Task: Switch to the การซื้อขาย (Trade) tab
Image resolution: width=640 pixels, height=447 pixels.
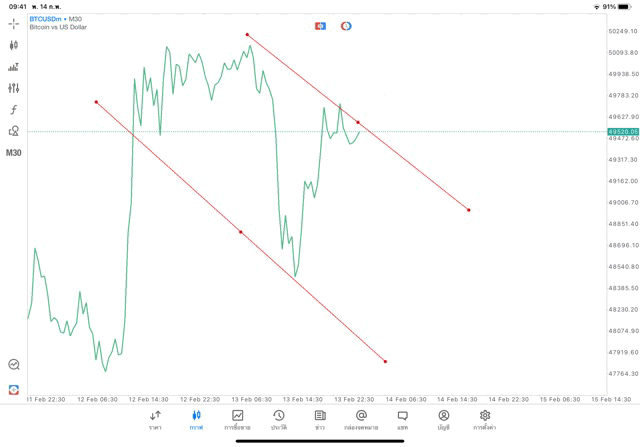Action: [x=238, y=419]
